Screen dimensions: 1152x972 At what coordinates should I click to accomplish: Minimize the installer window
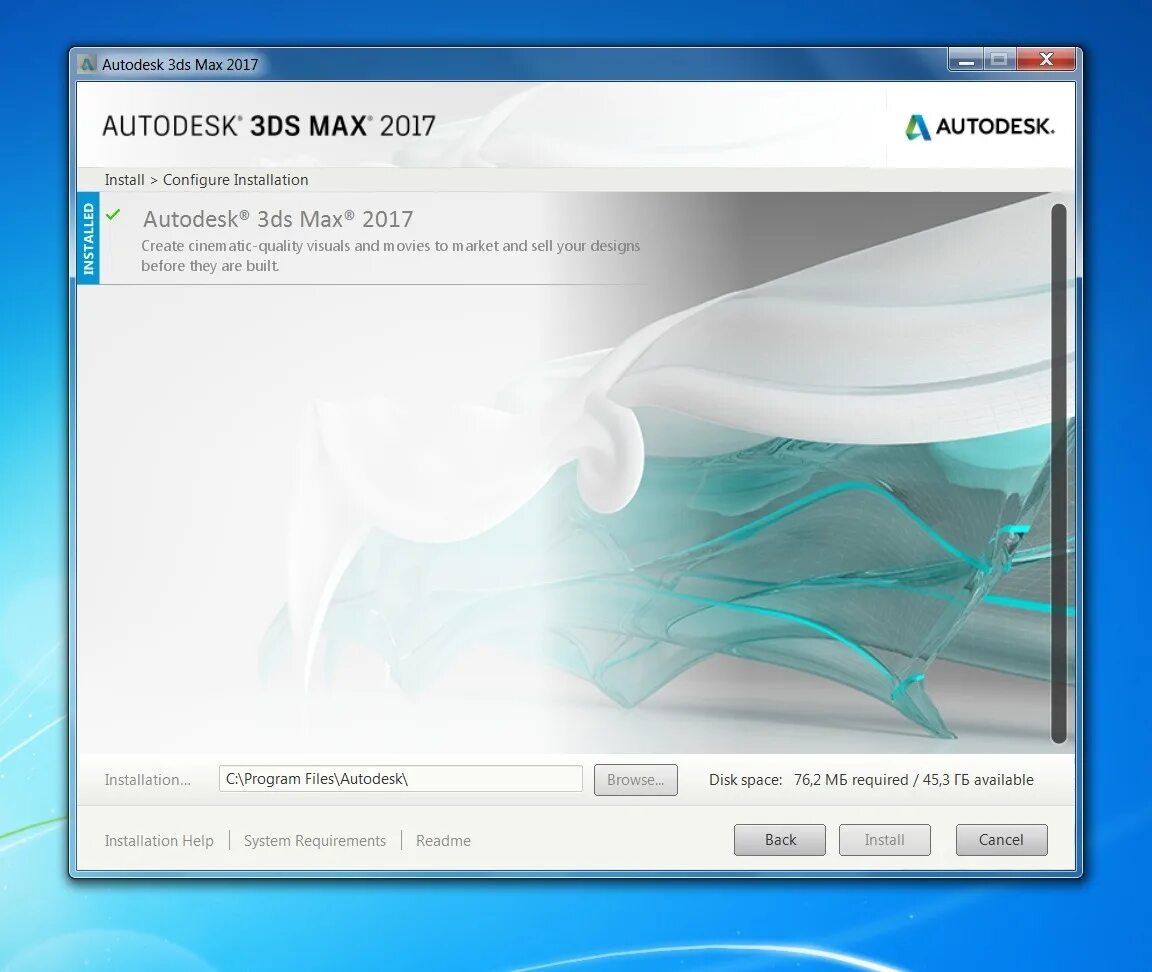point(965,60)
